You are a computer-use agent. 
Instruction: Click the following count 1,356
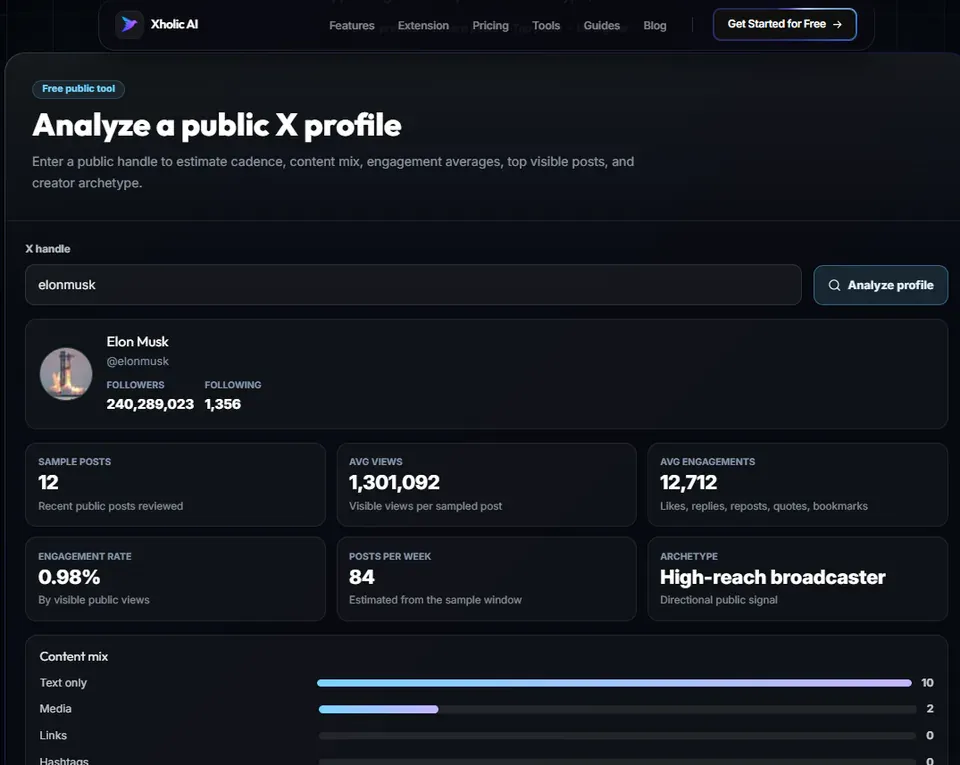223,404
